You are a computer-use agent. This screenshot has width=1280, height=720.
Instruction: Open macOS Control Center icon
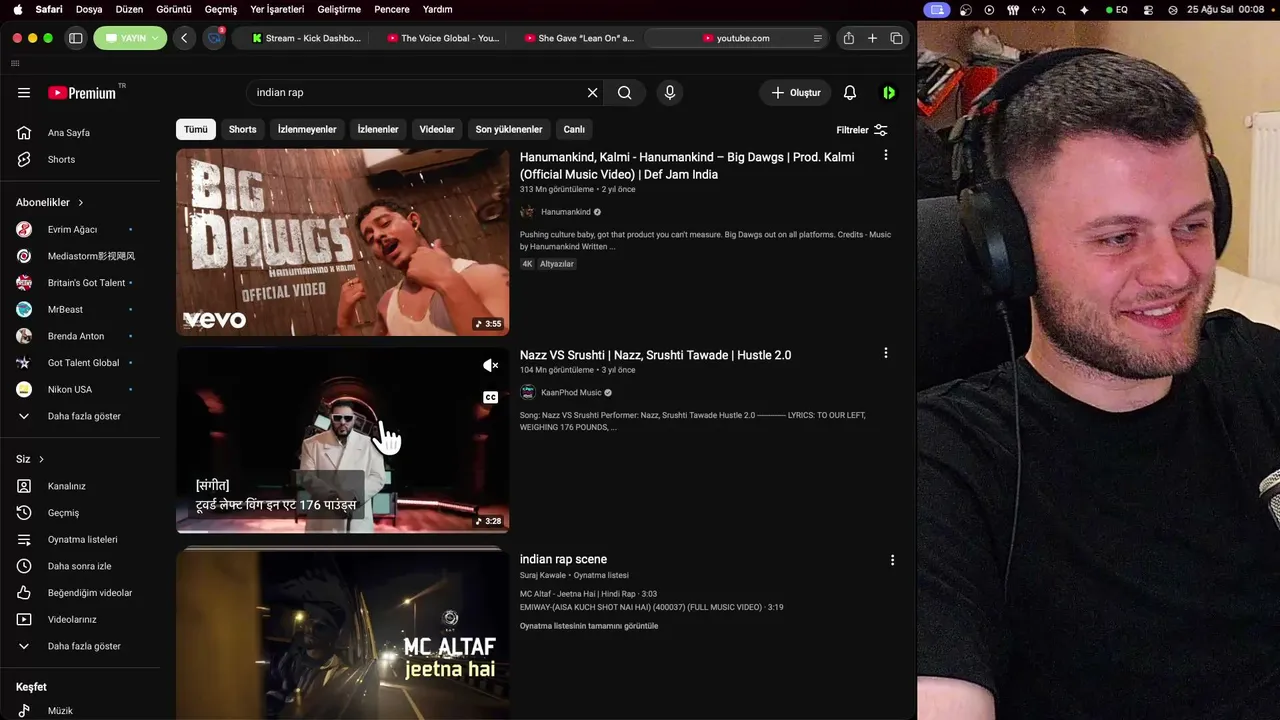click(x=1147, y=10)
